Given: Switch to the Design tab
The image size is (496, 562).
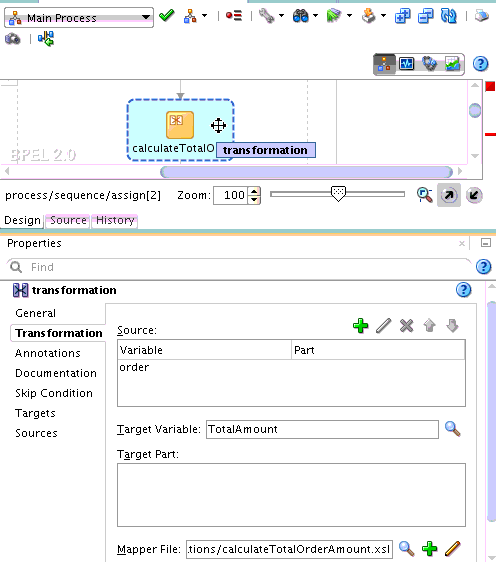Looking at the screenshot, I should 22,220.
